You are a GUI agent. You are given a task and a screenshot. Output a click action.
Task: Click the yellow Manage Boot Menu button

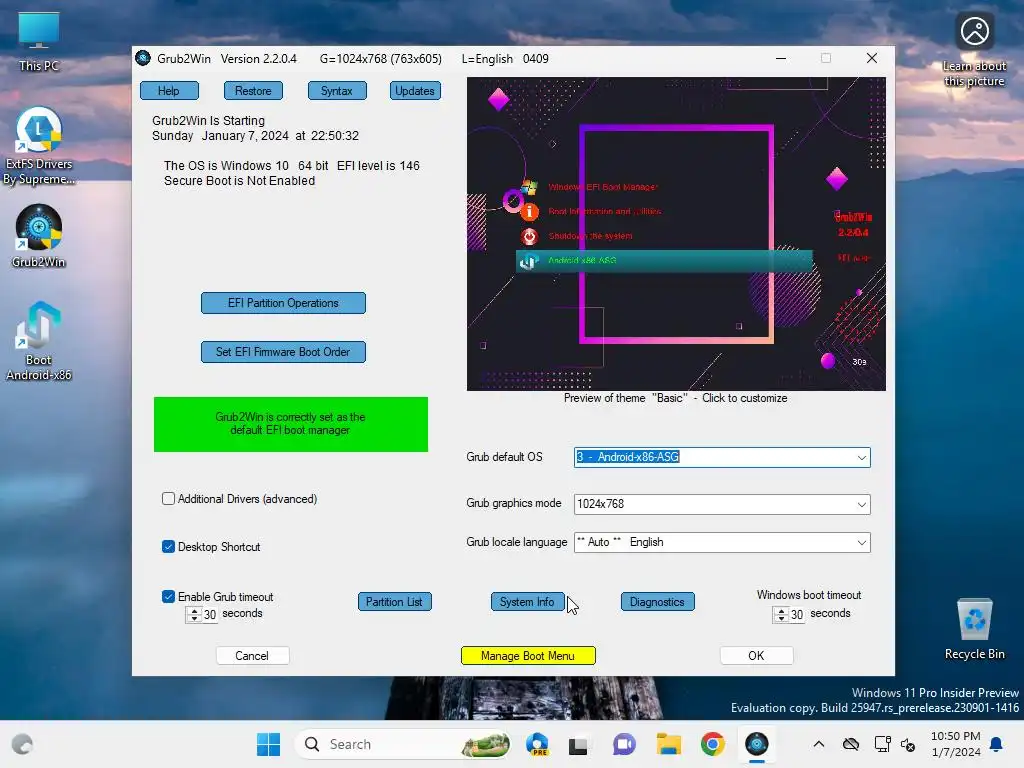[528, 656]
